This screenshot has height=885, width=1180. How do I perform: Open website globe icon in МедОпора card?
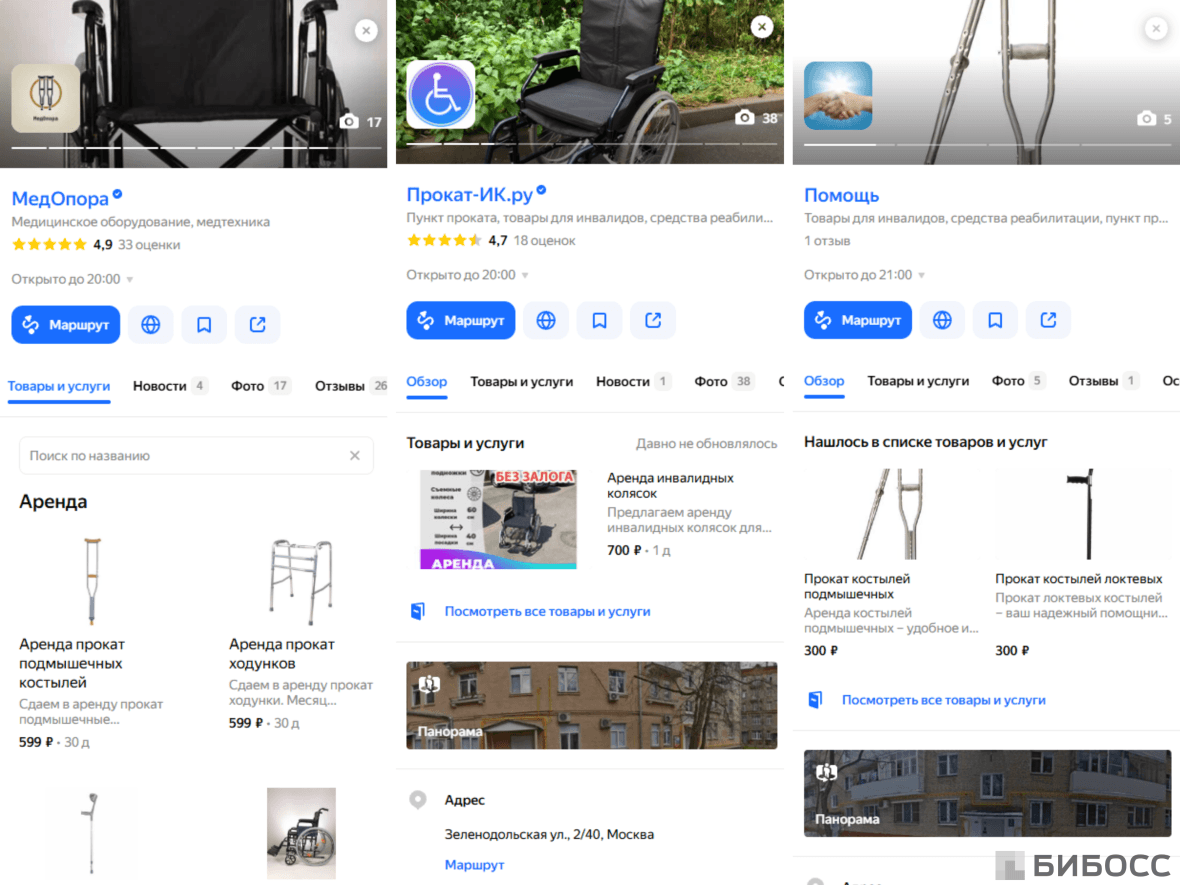coord(151,324)
